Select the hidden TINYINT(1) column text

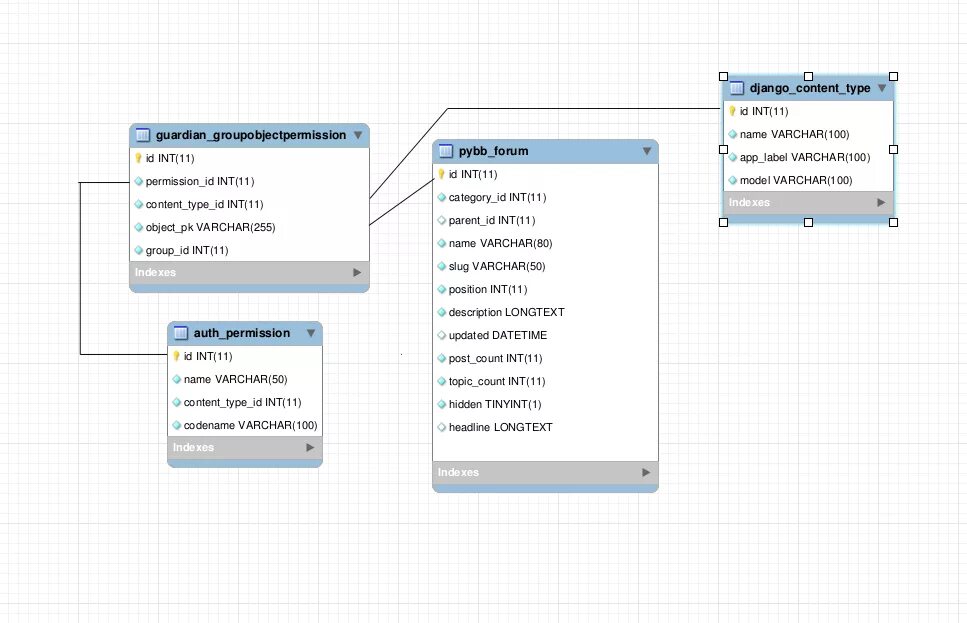pyautogui.click(x=495, y=405)
